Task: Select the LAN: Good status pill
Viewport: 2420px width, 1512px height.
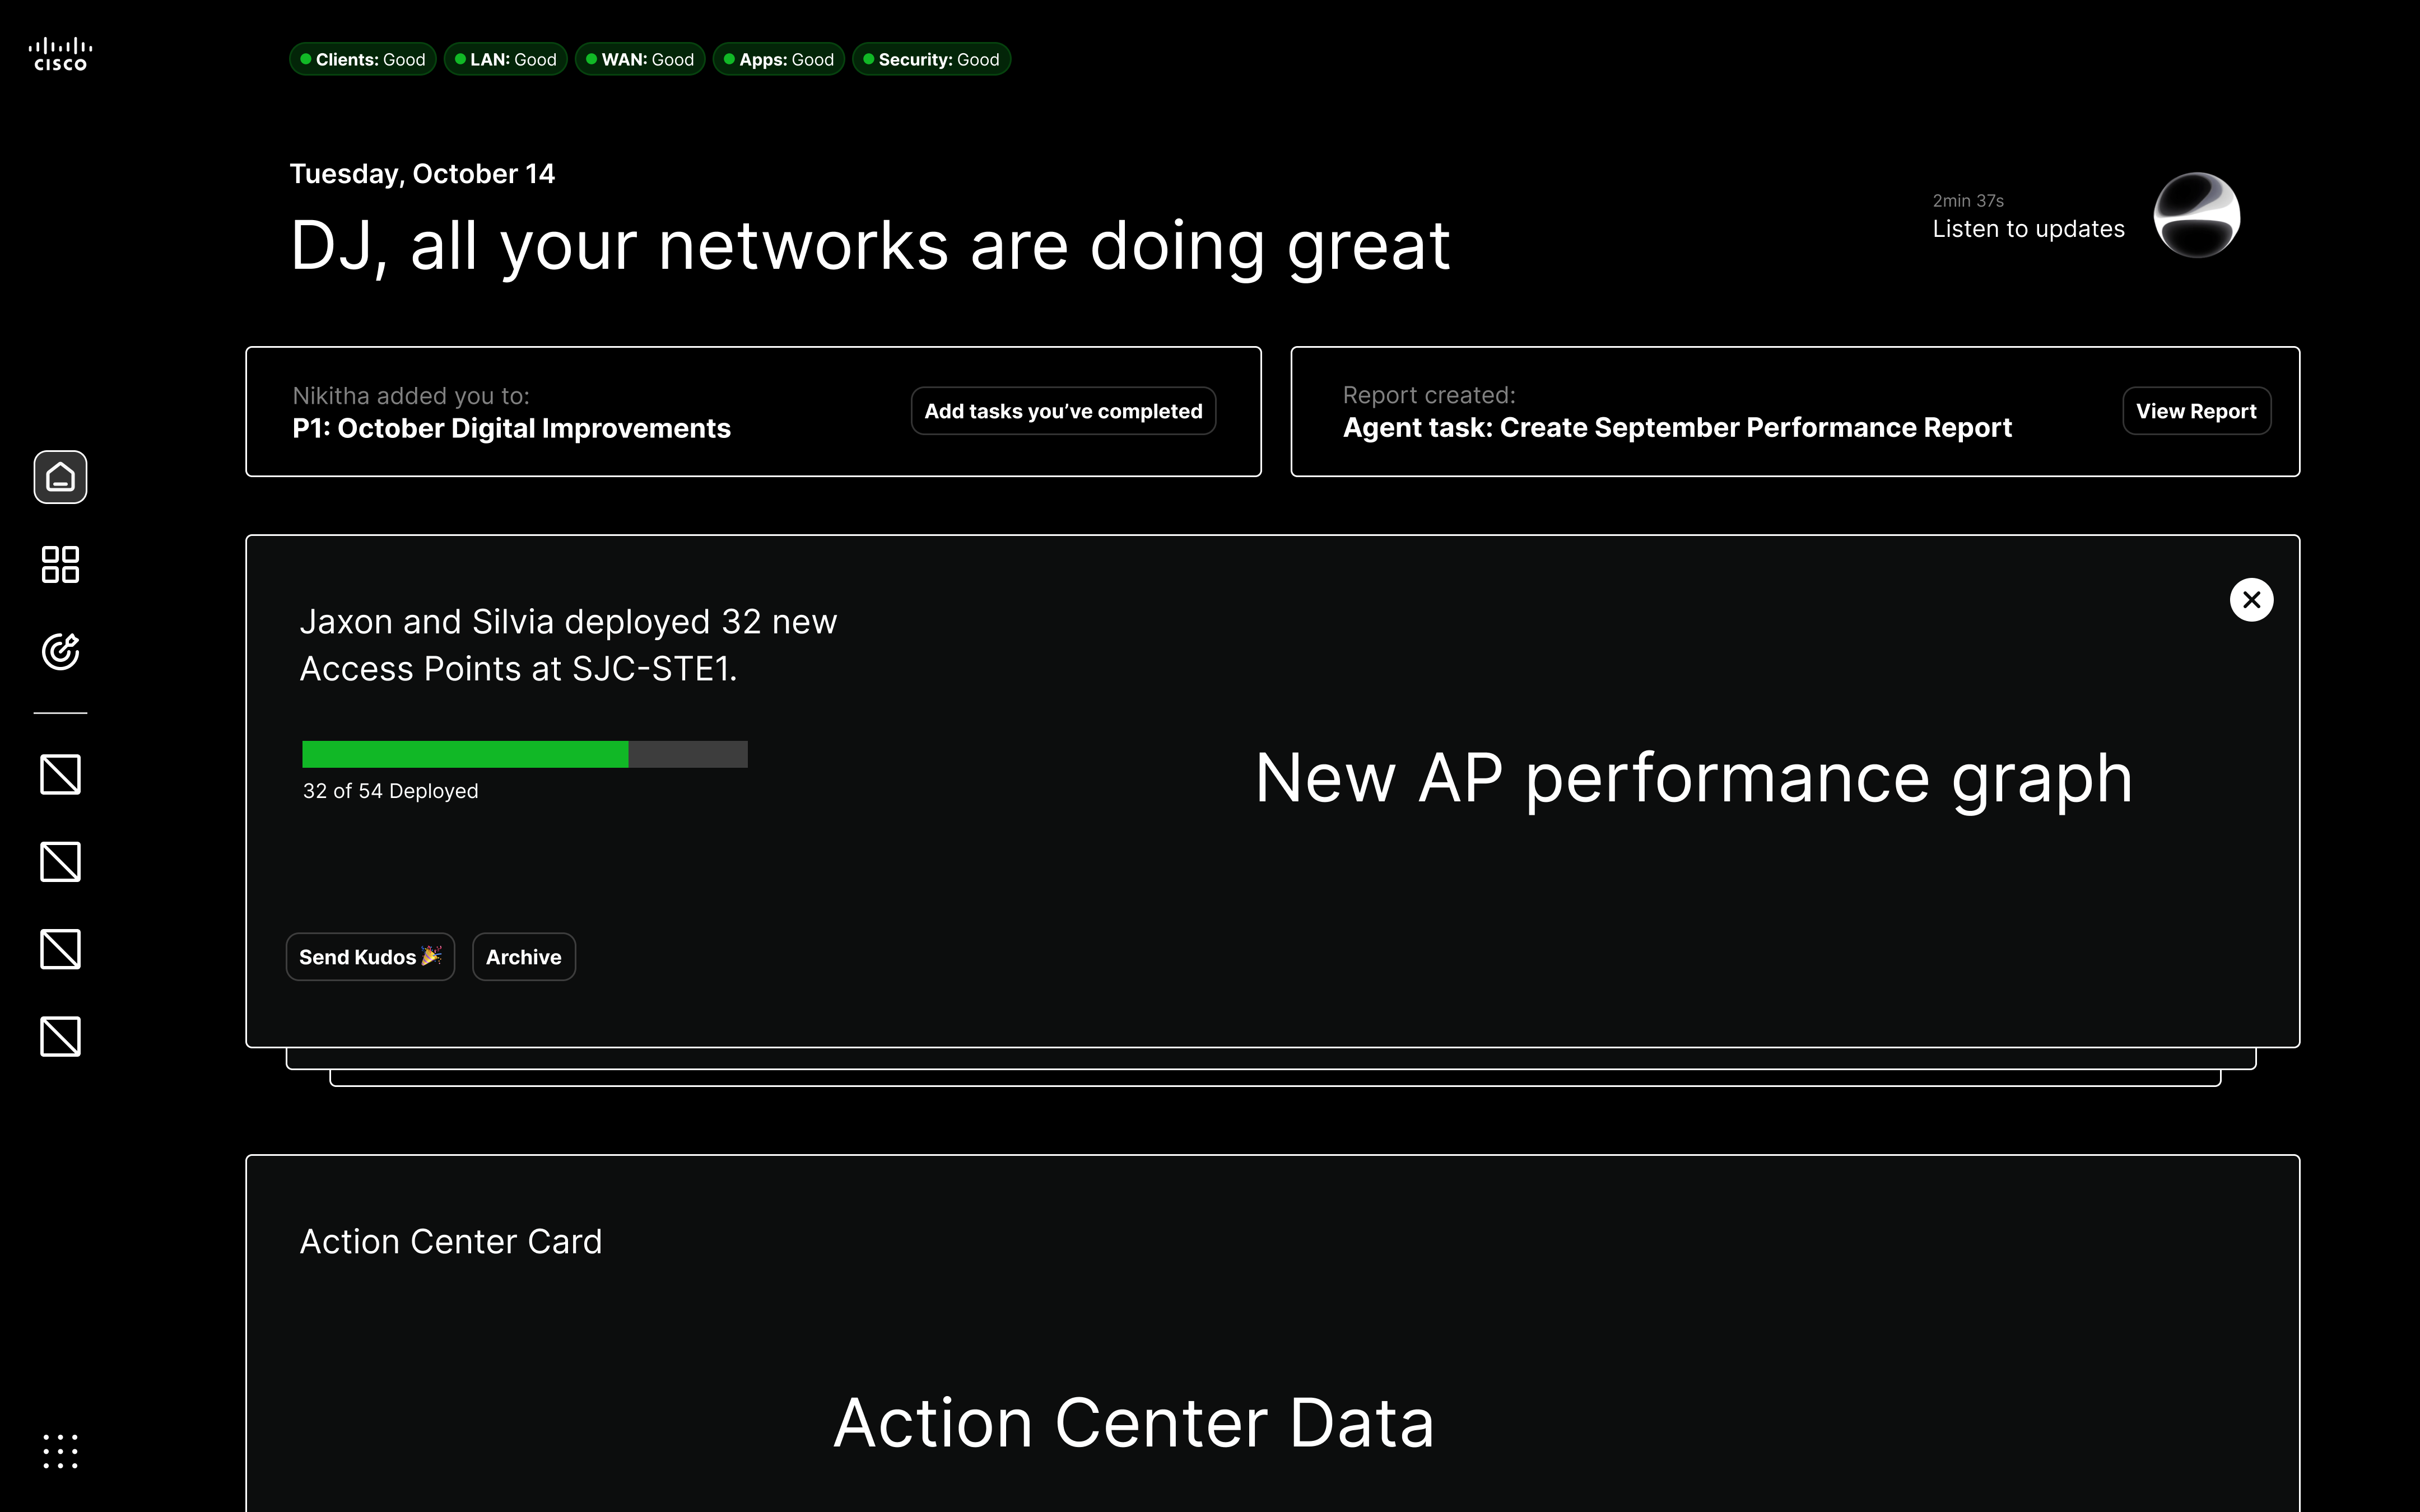Action: pos(506,59)
